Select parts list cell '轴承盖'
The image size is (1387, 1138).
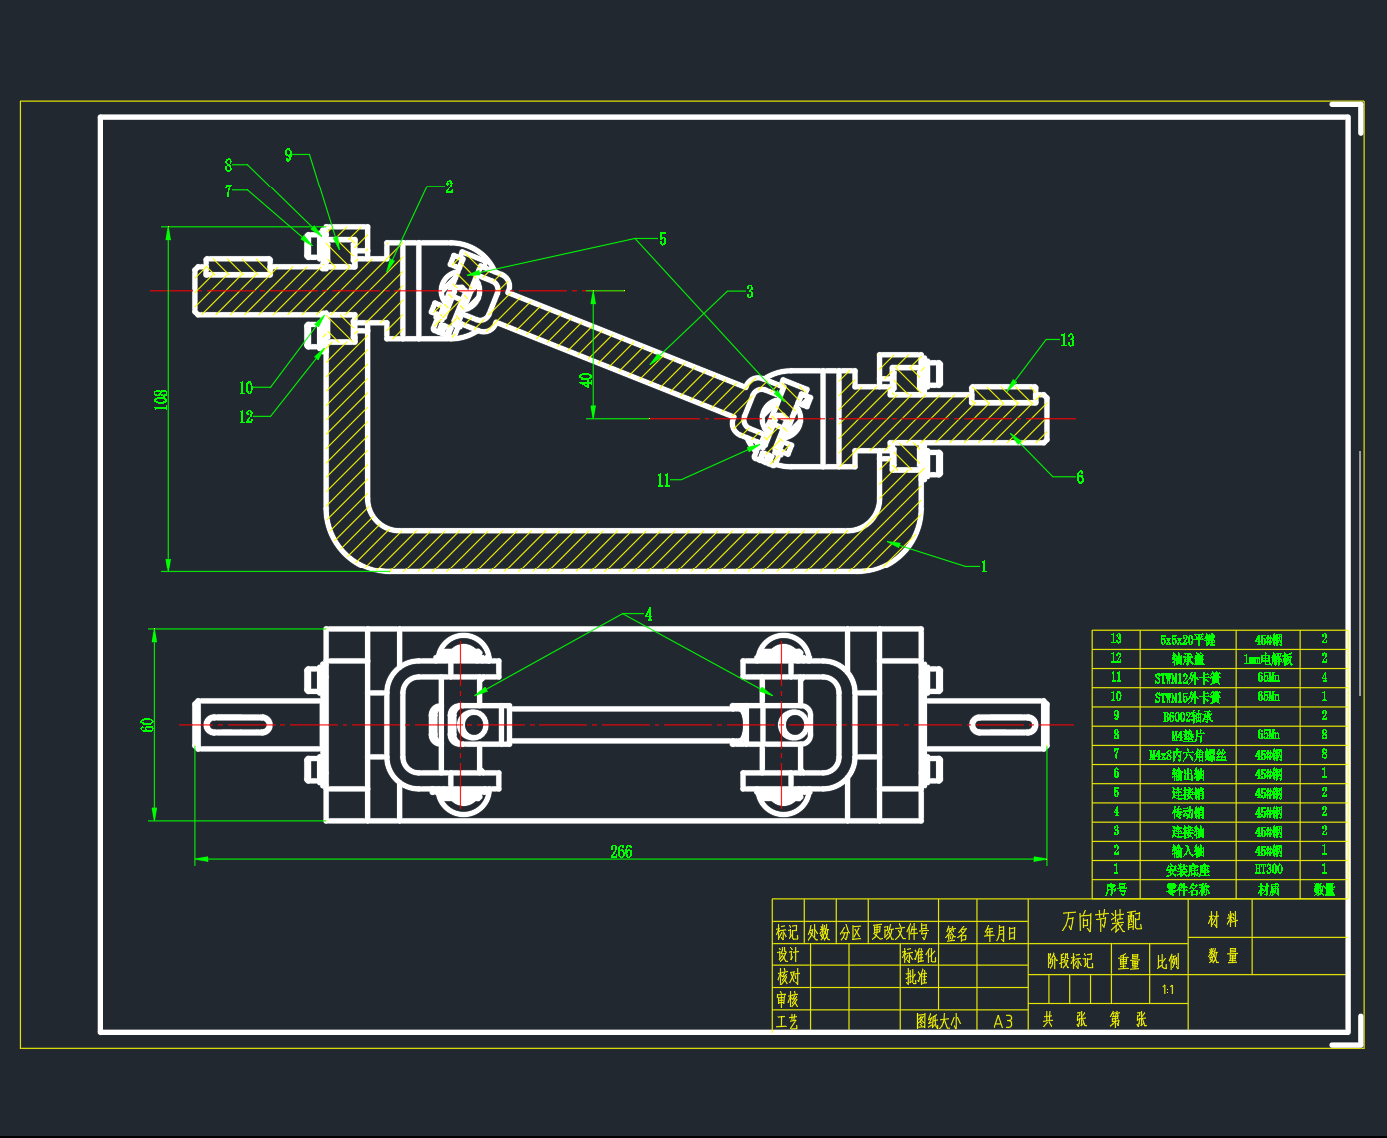click(1188, 659)
